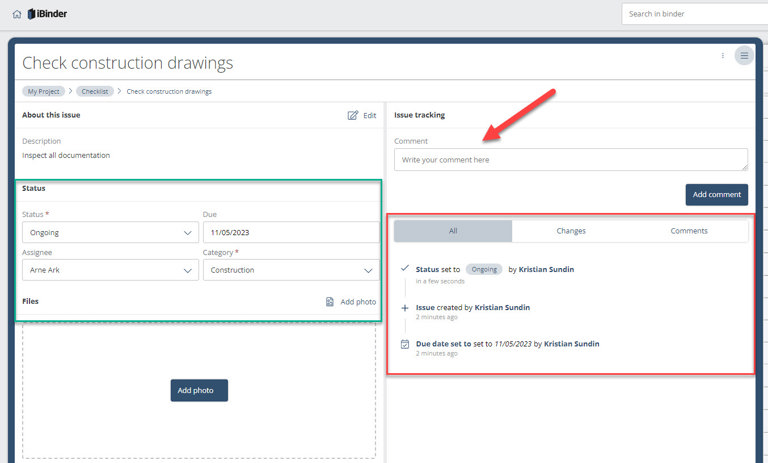
Task: Click the dashed photo drop area
Action: 199,390
